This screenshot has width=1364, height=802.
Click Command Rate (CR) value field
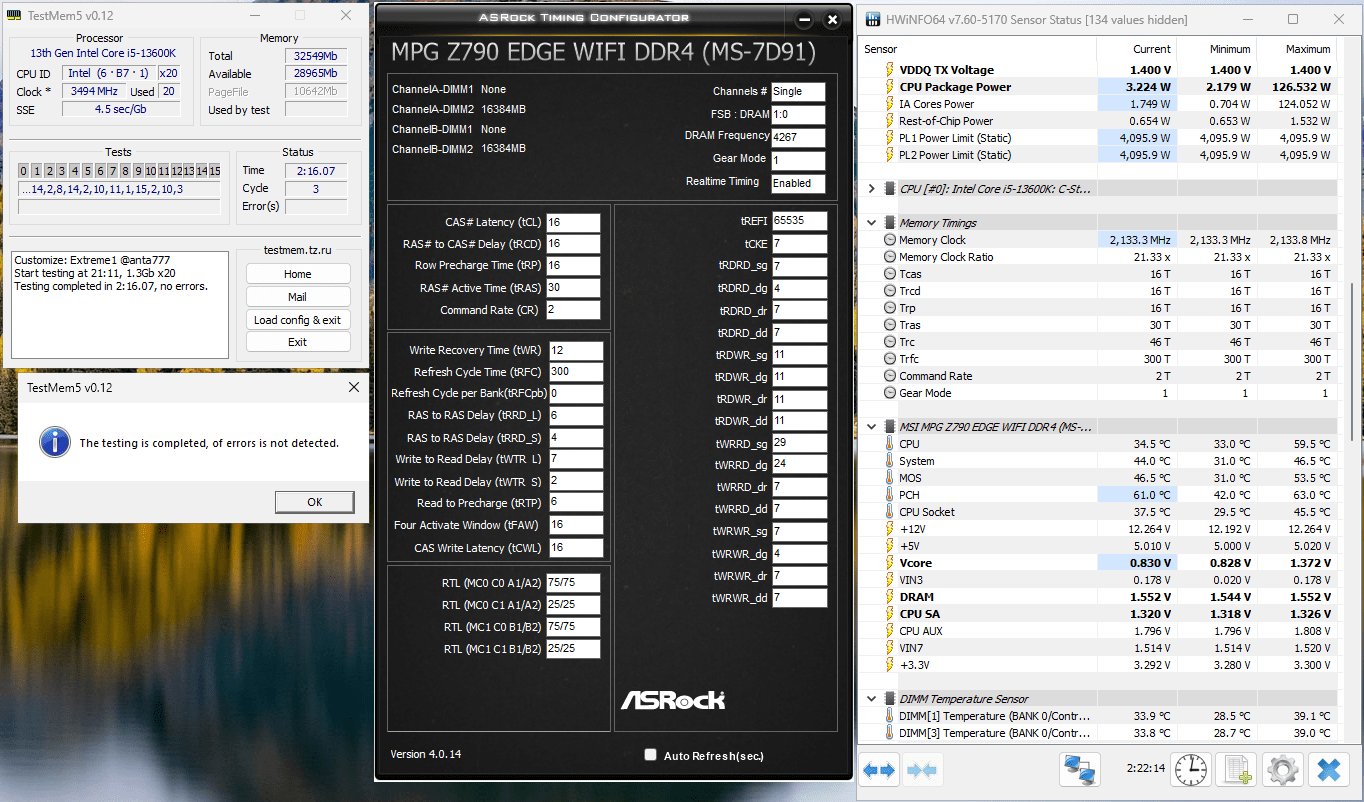pos(574,310)
